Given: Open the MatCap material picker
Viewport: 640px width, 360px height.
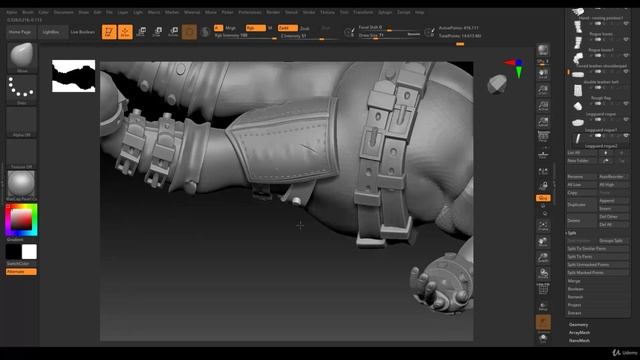Looking at the screenshot, I should [22, 185].
